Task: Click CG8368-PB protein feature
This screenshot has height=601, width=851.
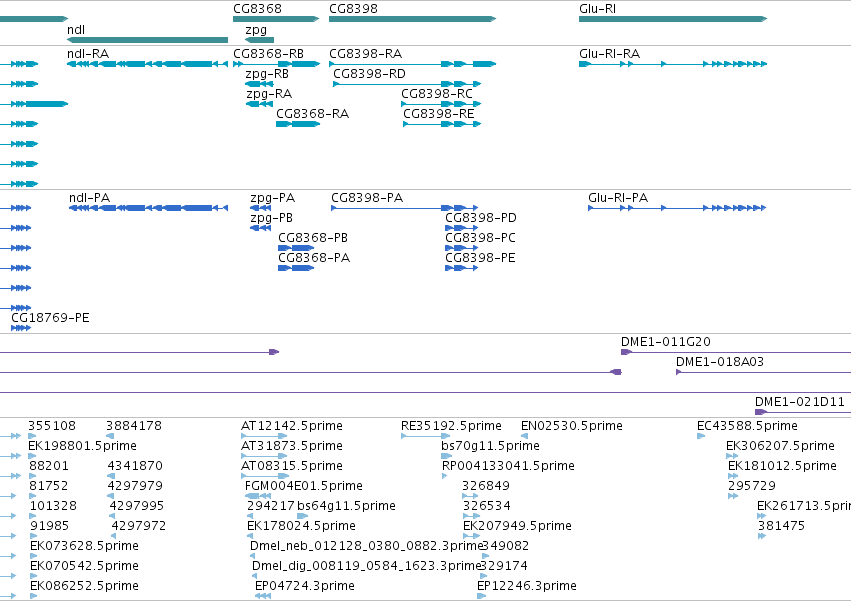Action: [296, 248]
